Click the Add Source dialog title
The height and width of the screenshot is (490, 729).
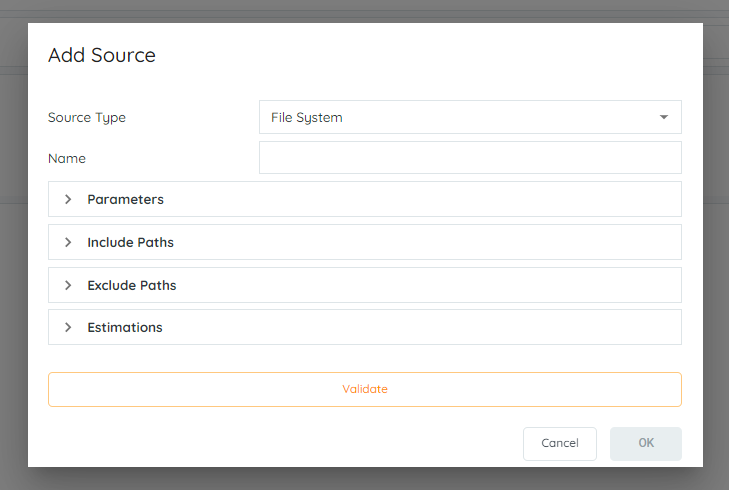(102, 55)
